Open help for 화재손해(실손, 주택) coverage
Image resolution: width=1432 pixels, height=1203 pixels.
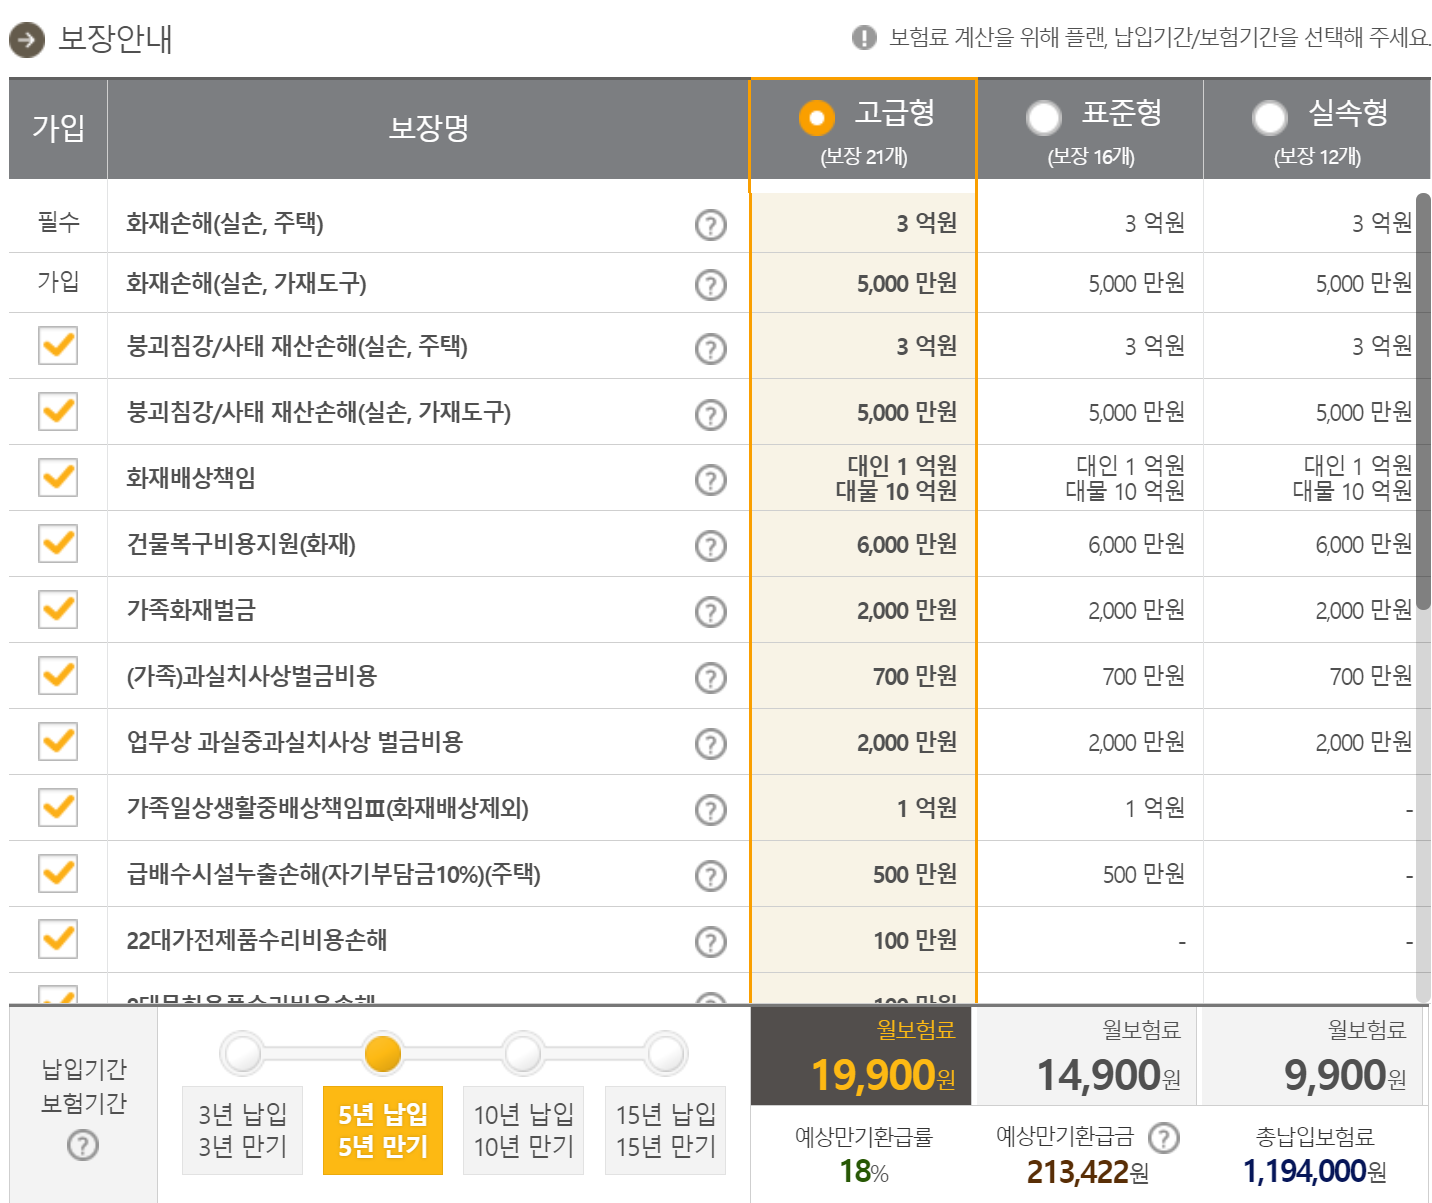710,225
